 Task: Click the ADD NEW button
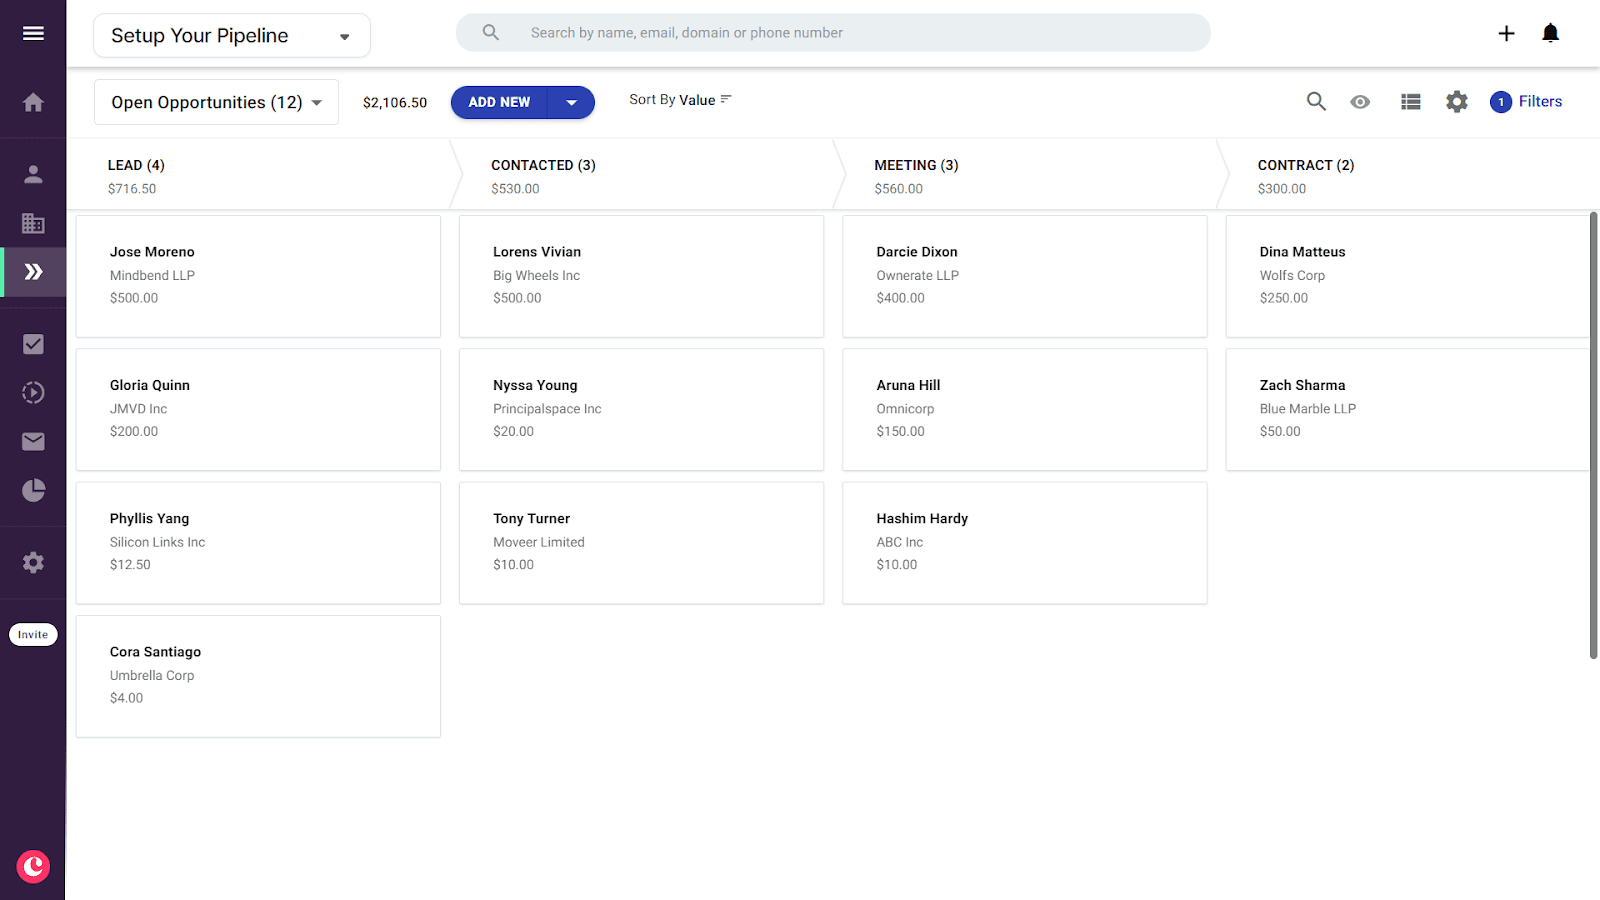499,102
